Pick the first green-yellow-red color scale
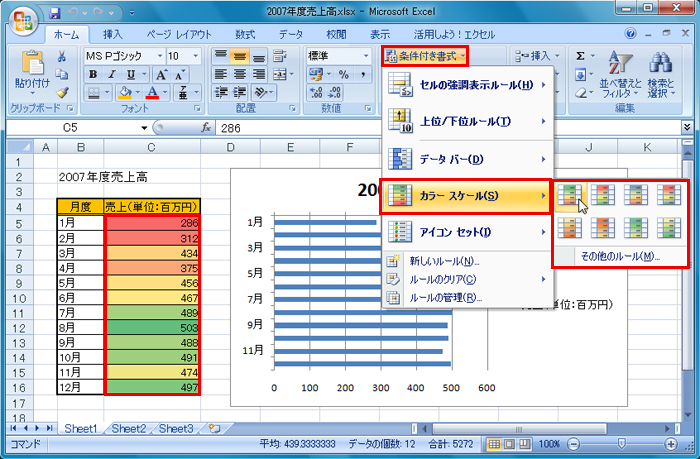This screenshot has height=459, width=700. (570, 195)
